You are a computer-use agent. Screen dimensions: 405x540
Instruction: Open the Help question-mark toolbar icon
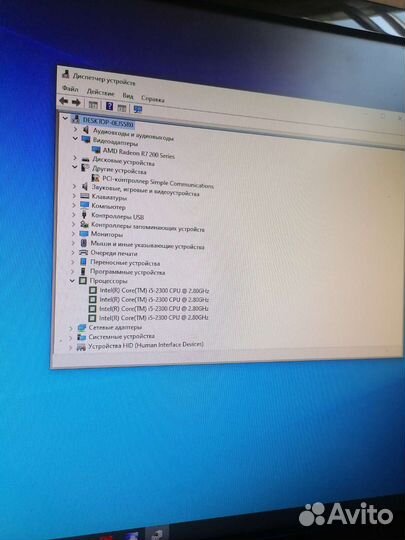tap(109, 106)
